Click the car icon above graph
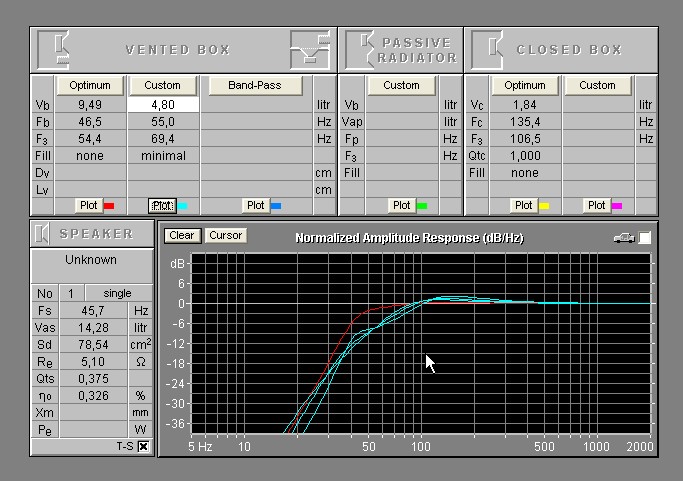Screen dimensions: 683x481 pyautogui.click(x=624, y=238)
